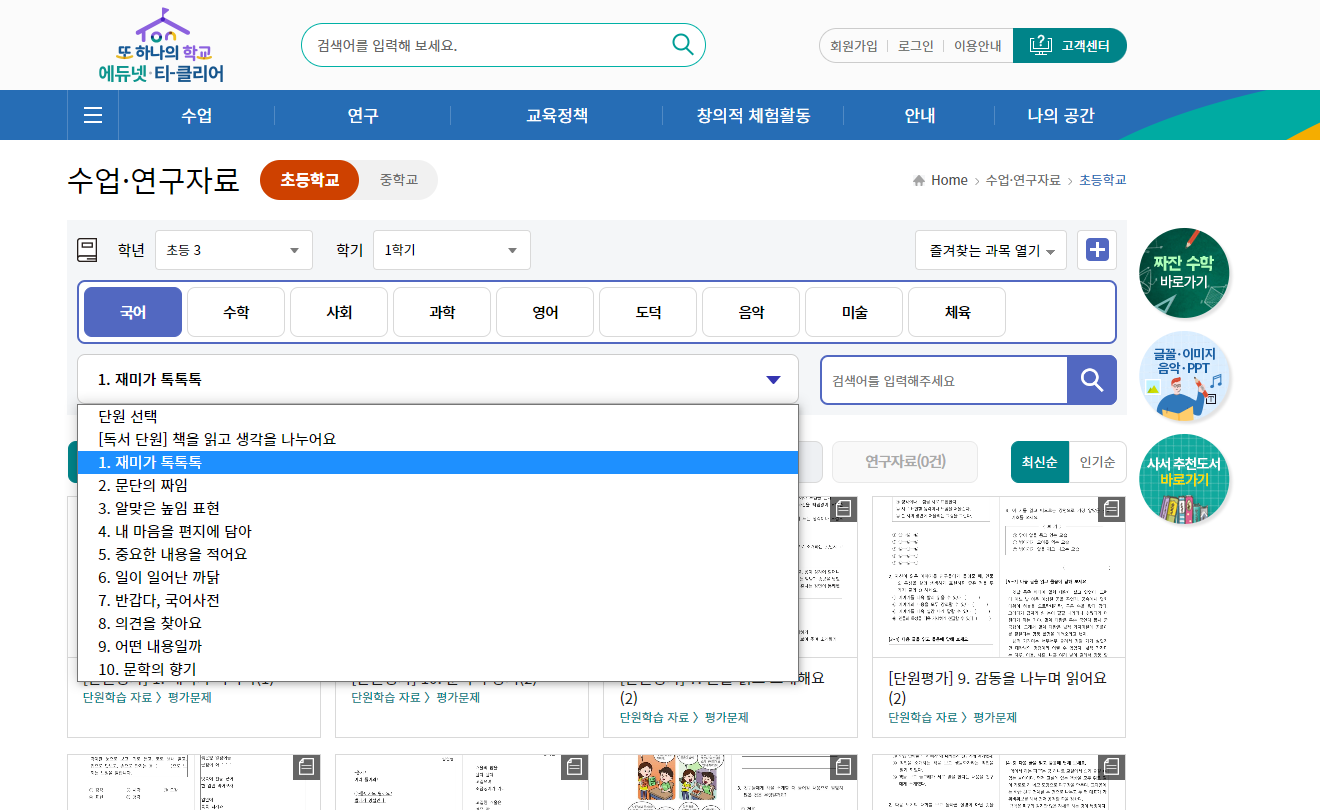Screen dimensions: 1320x810
Task: Open the 짜잔 수학 바로가기 shortcut
Action: tap(1184, 273)
